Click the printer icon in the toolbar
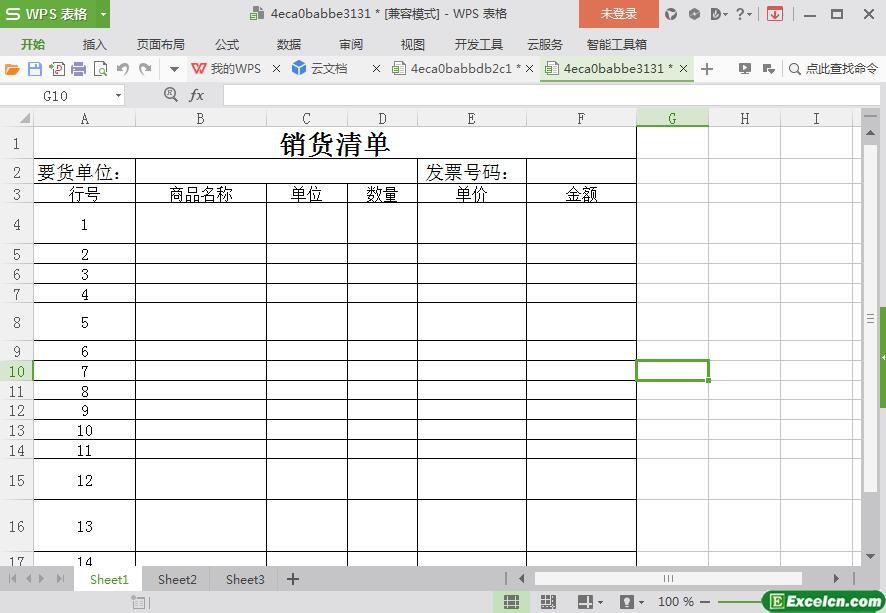Image resolution: width=886 pixels, height=613 pixels. 78,69
